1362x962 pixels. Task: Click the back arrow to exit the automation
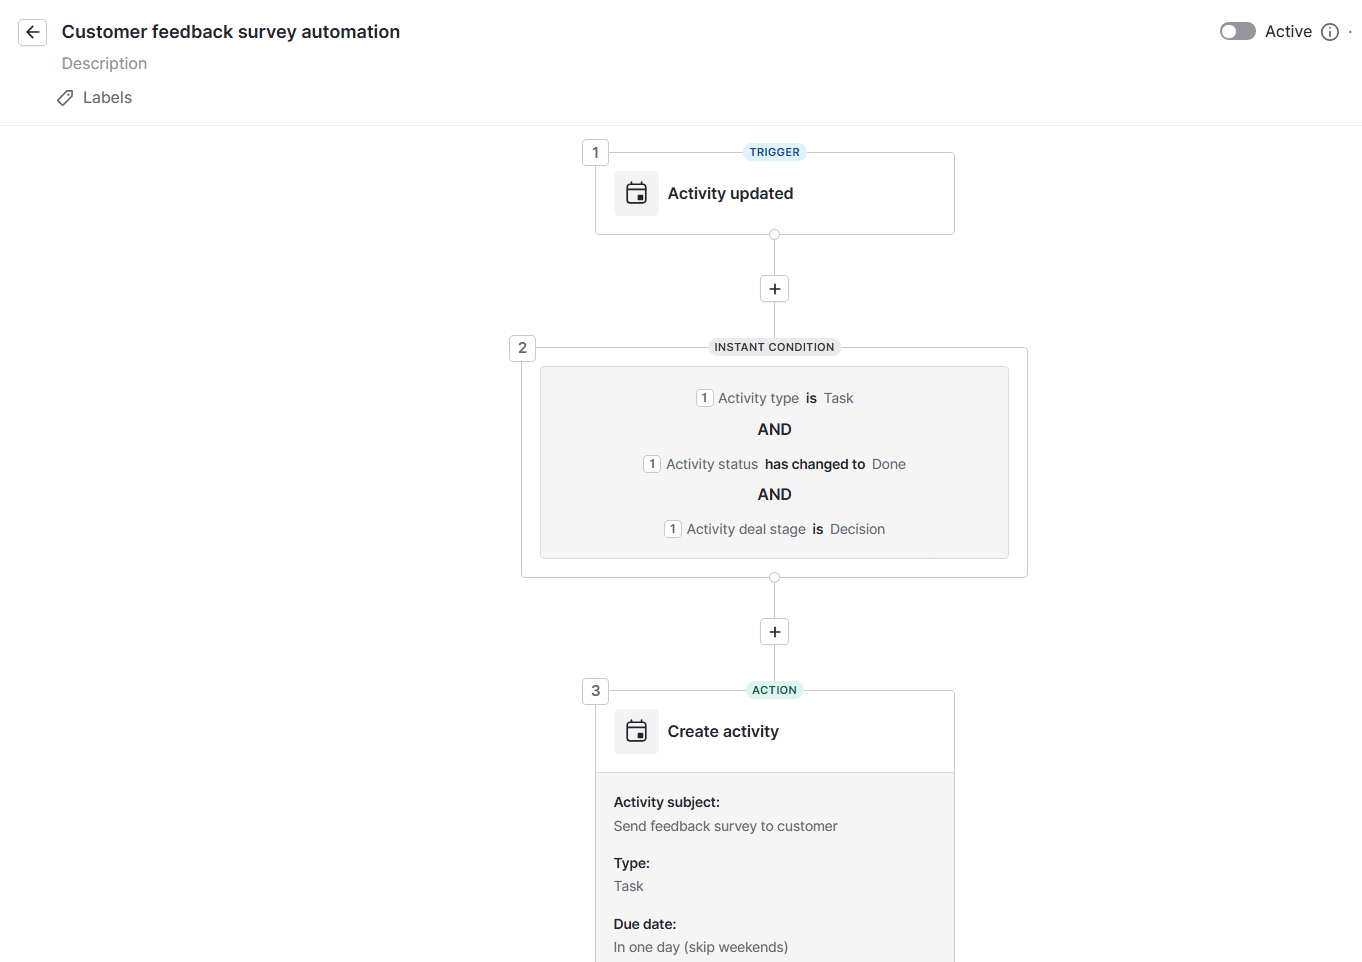(32, 31)
